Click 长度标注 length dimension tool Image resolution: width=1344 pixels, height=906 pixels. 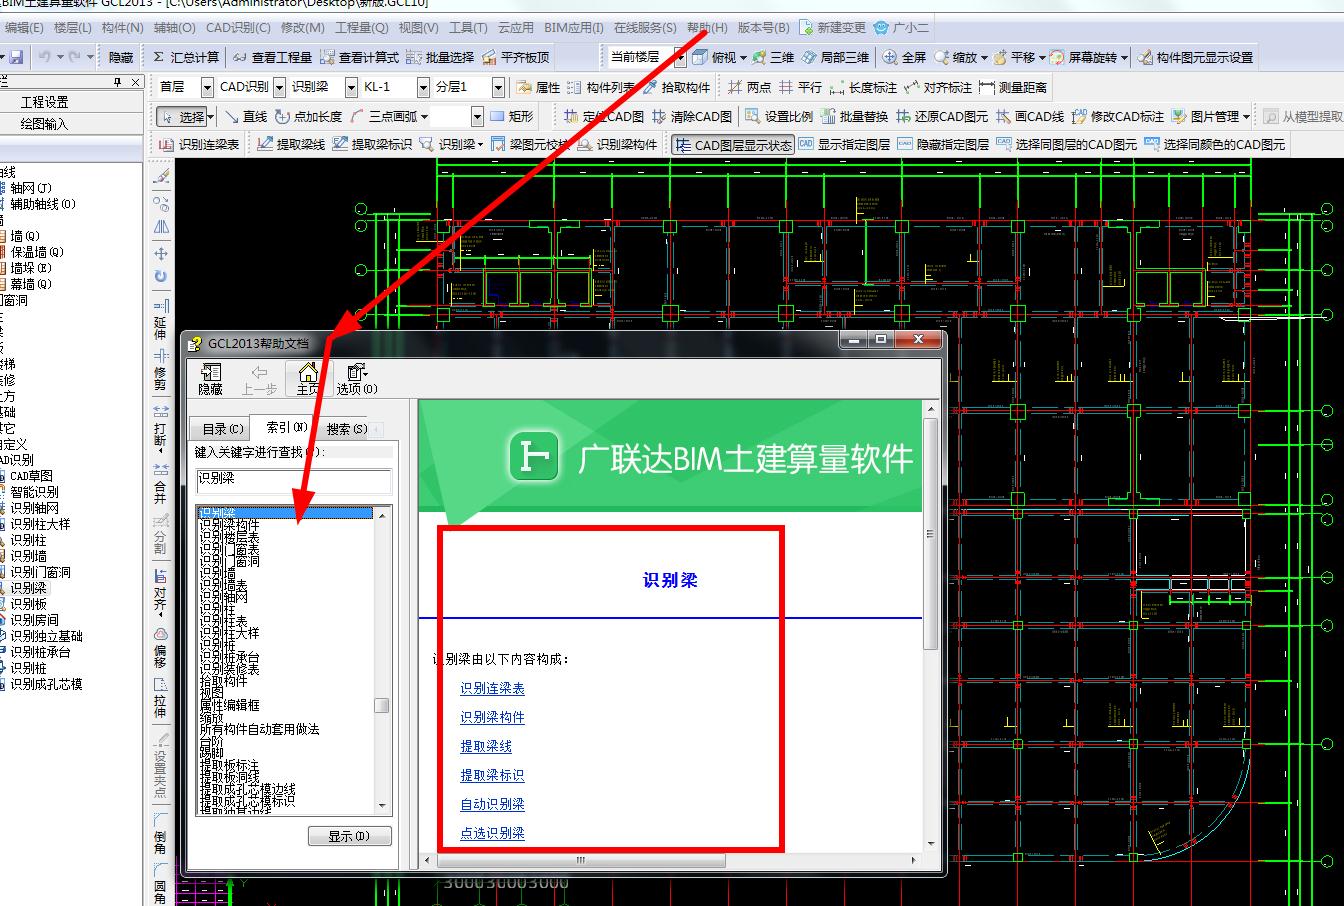(863, 87)
